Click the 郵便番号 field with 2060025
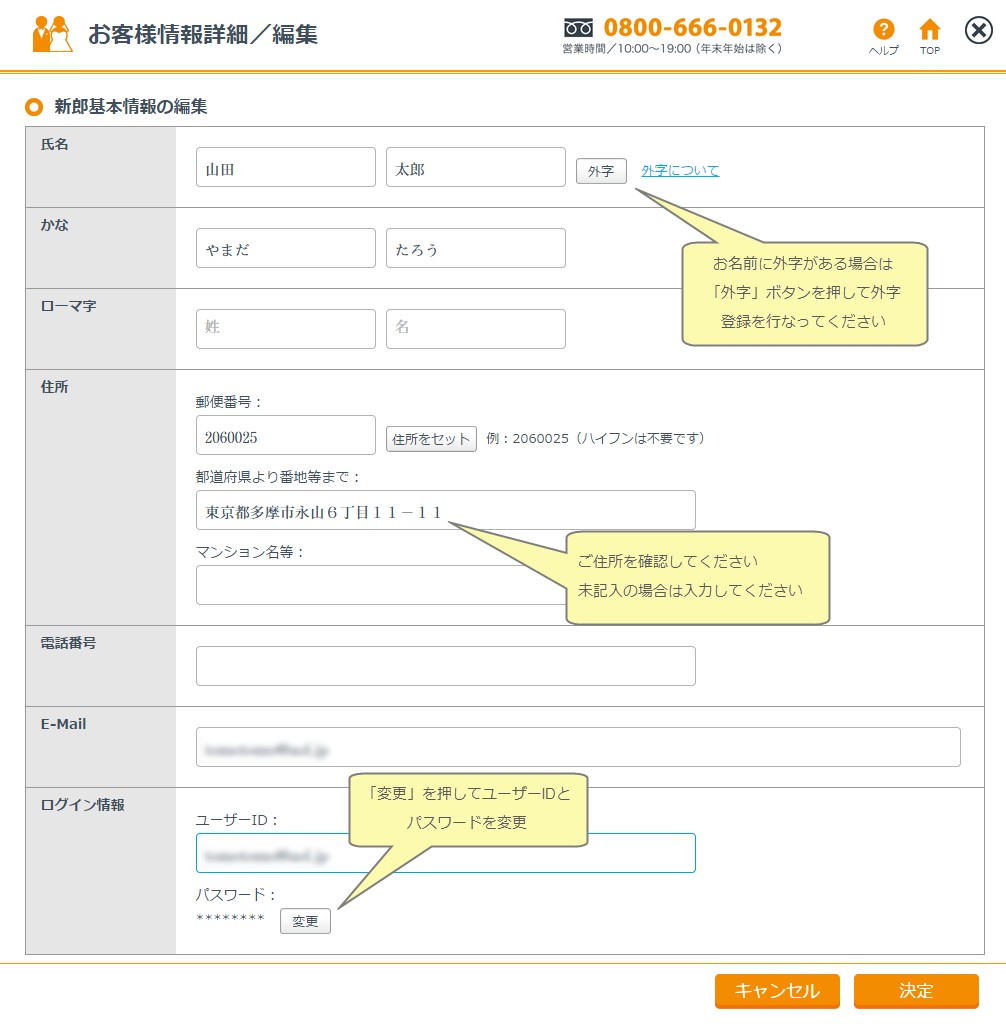Image resolution: width=1006 pixels, height=1024 pixels. 285,436
